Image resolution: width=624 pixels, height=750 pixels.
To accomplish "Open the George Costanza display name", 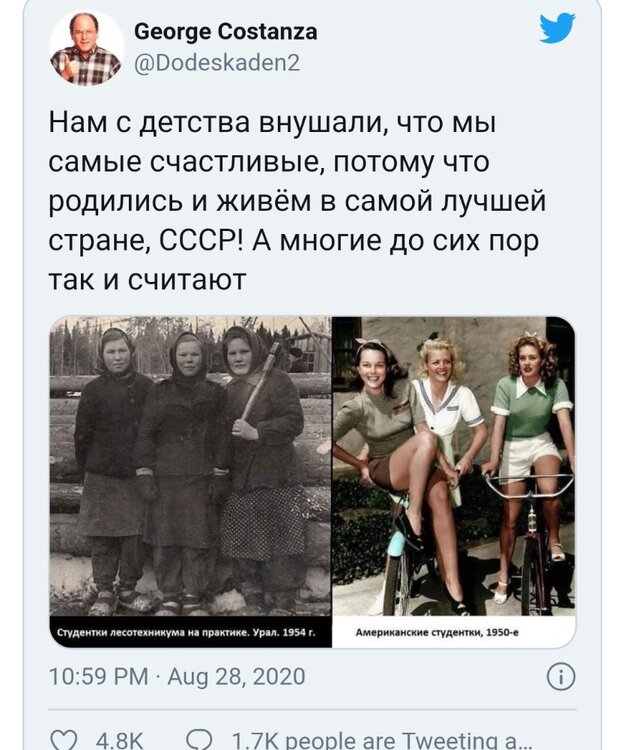I will click(225, 32).
